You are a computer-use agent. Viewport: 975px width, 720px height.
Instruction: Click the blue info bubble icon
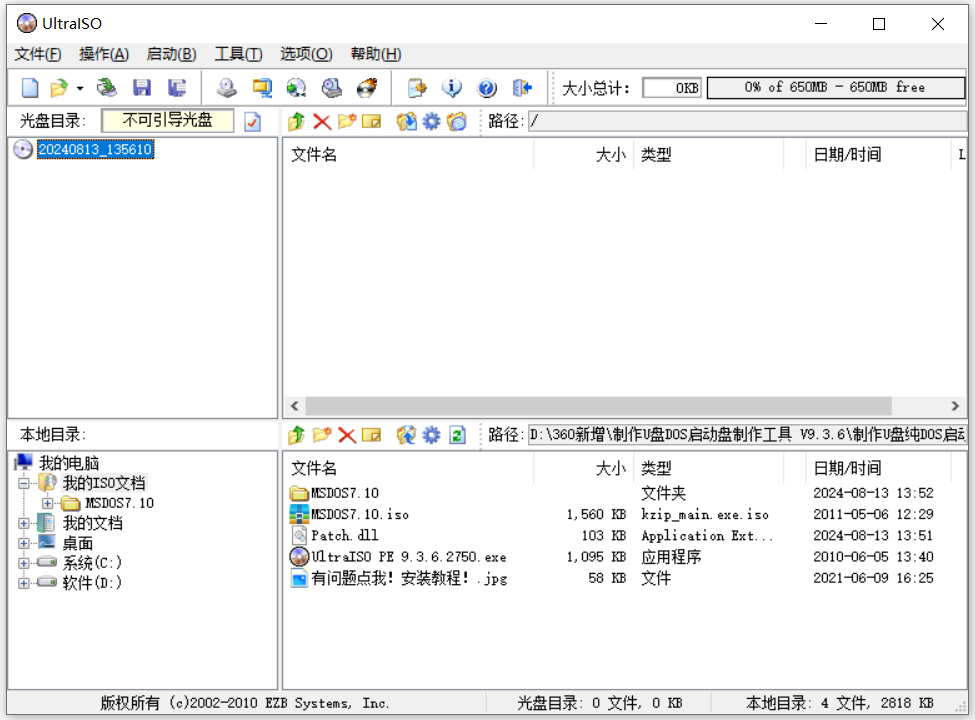coord(452,88)
